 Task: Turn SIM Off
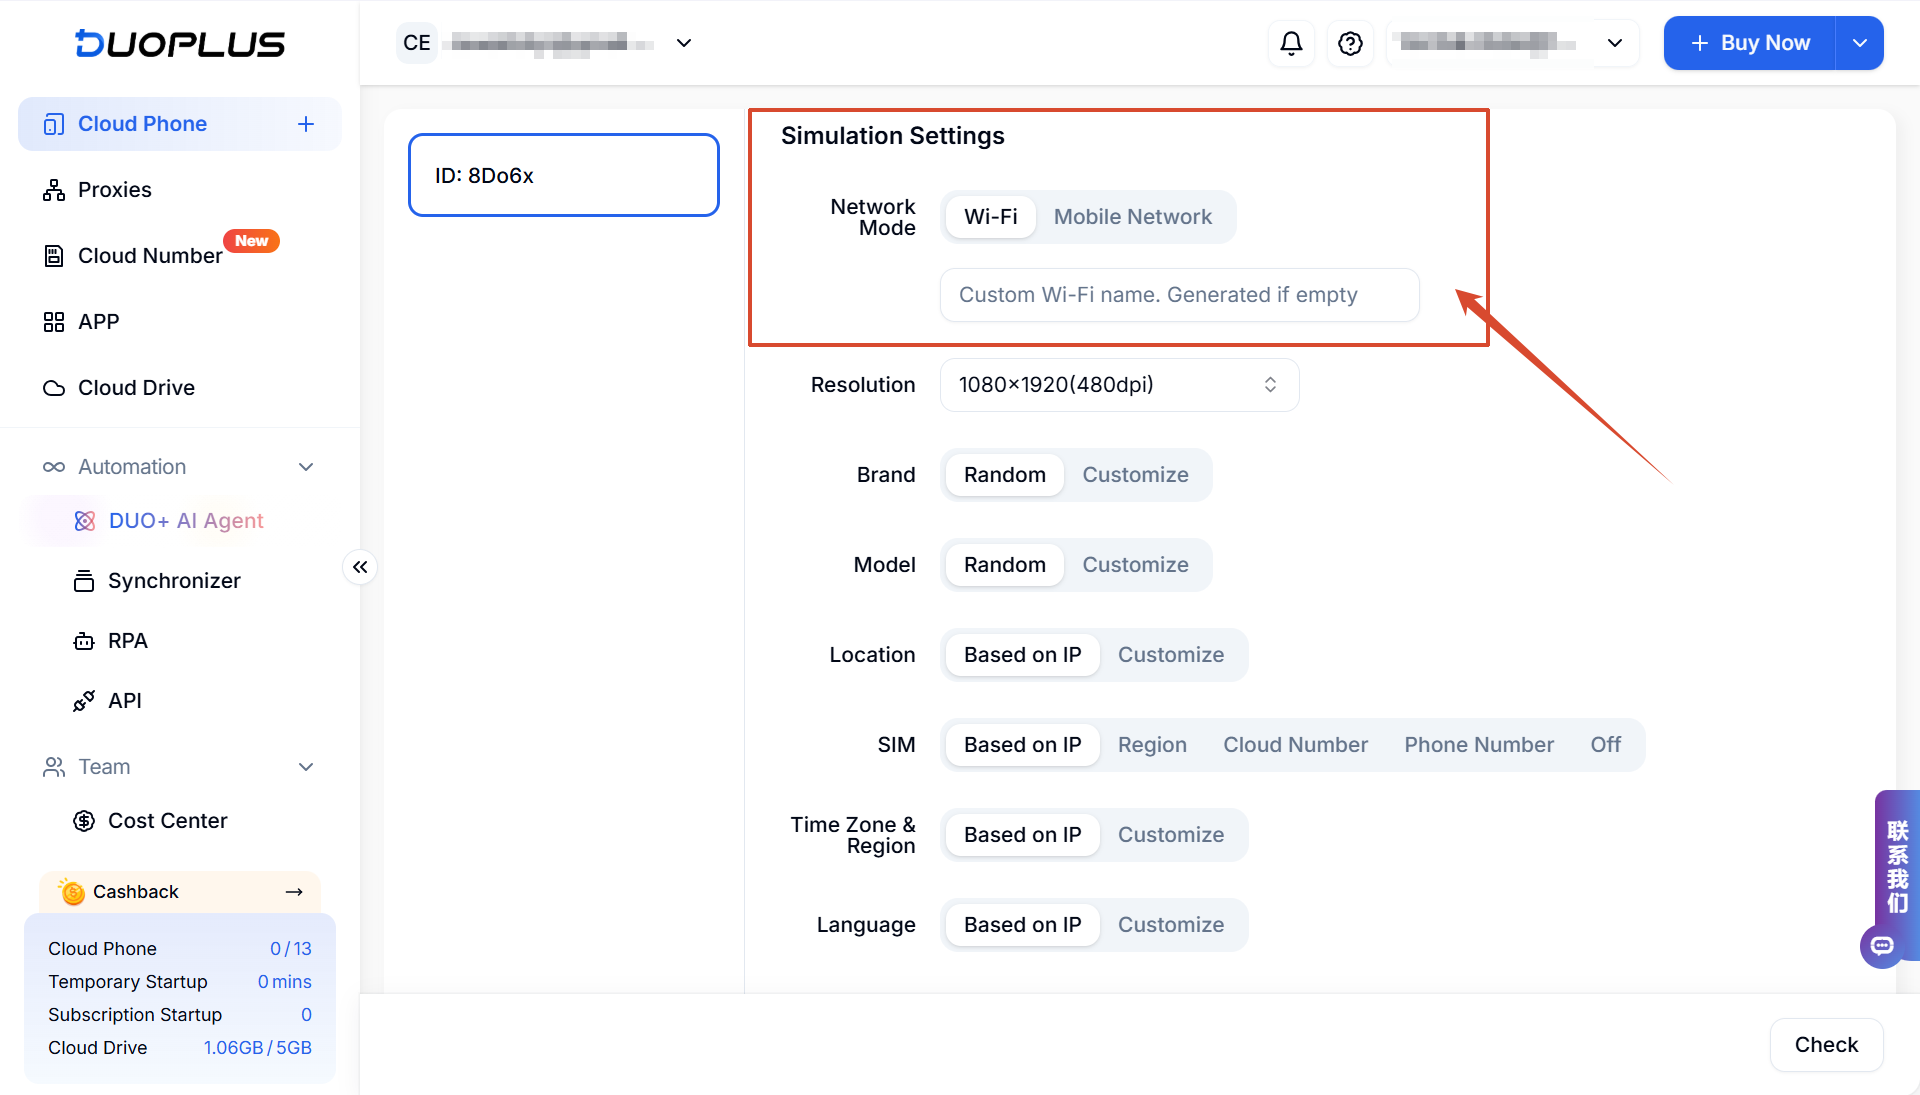(x=1605, y=745)
